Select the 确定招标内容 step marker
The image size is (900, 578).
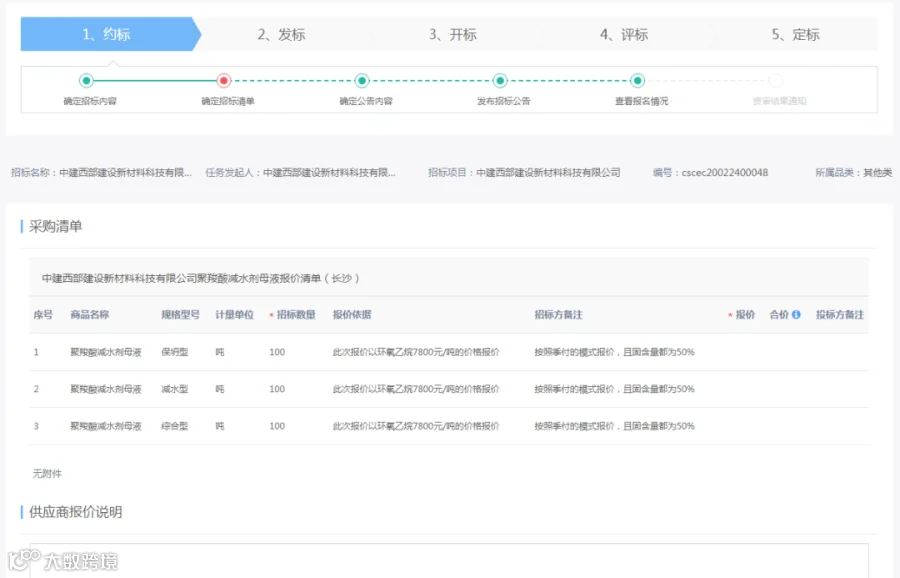[x=87, y=80]
